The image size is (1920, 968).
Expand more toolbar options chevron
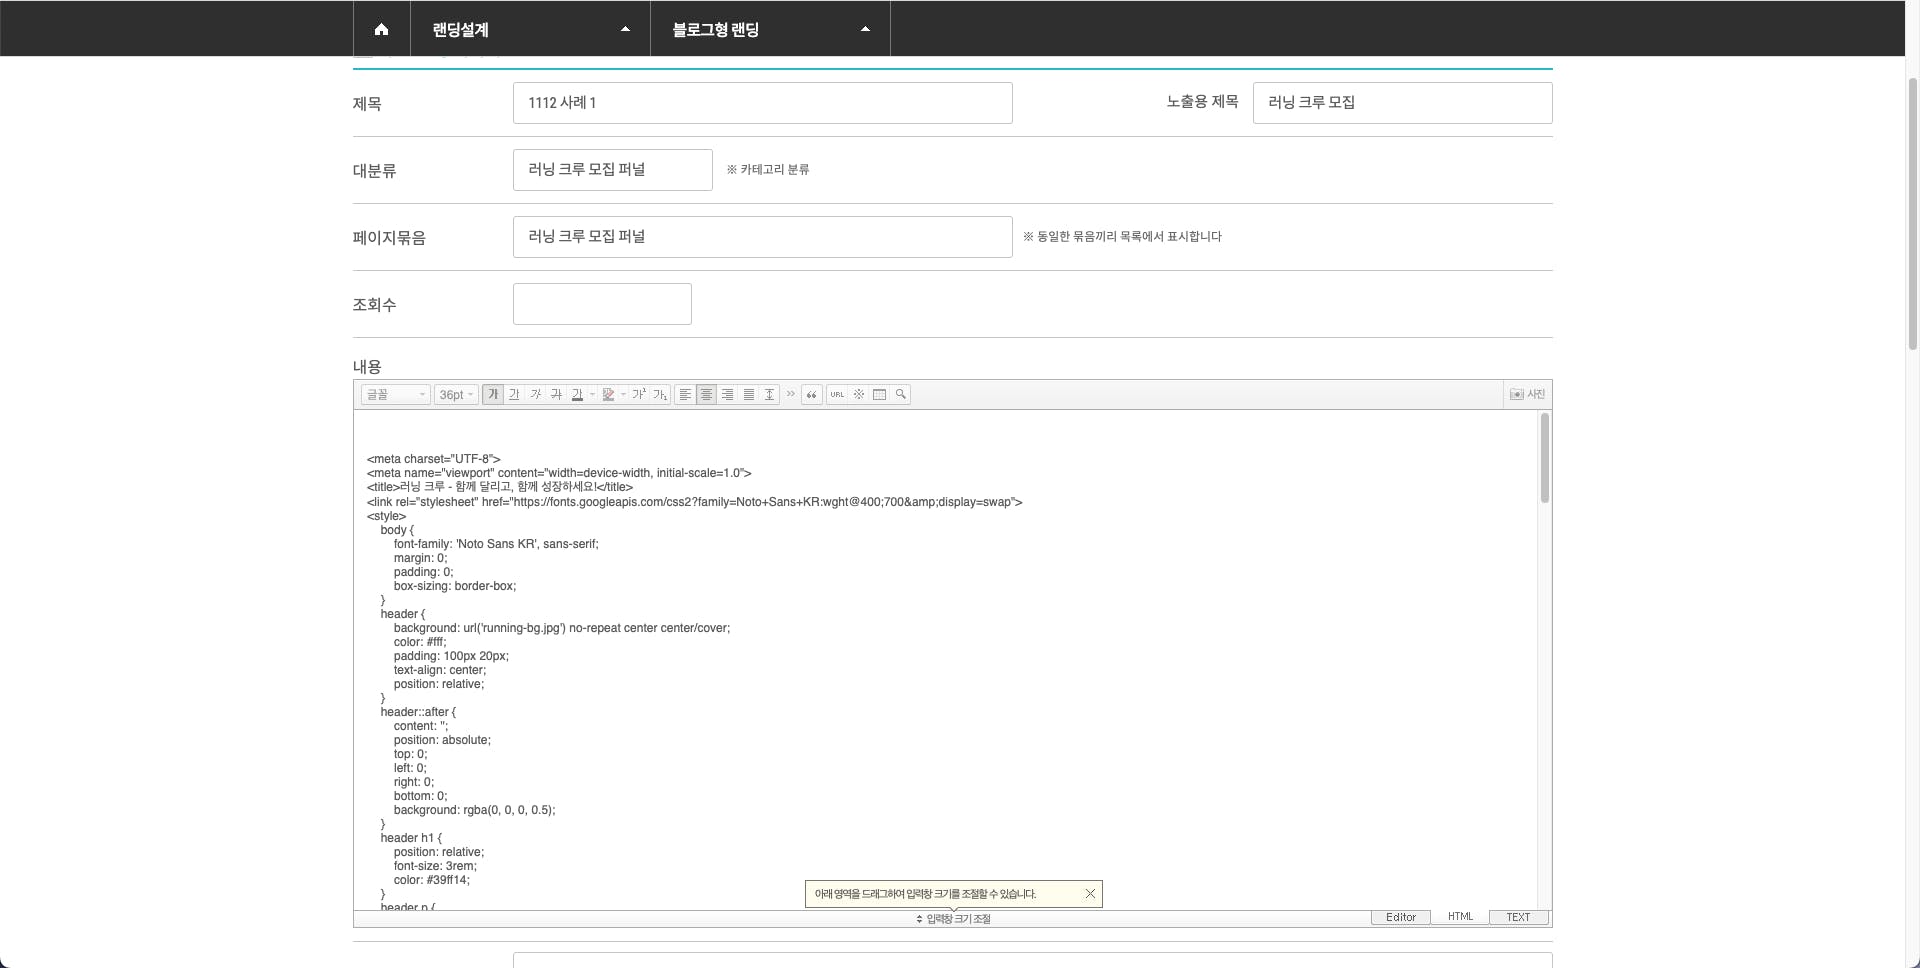(x=790, y=394)
